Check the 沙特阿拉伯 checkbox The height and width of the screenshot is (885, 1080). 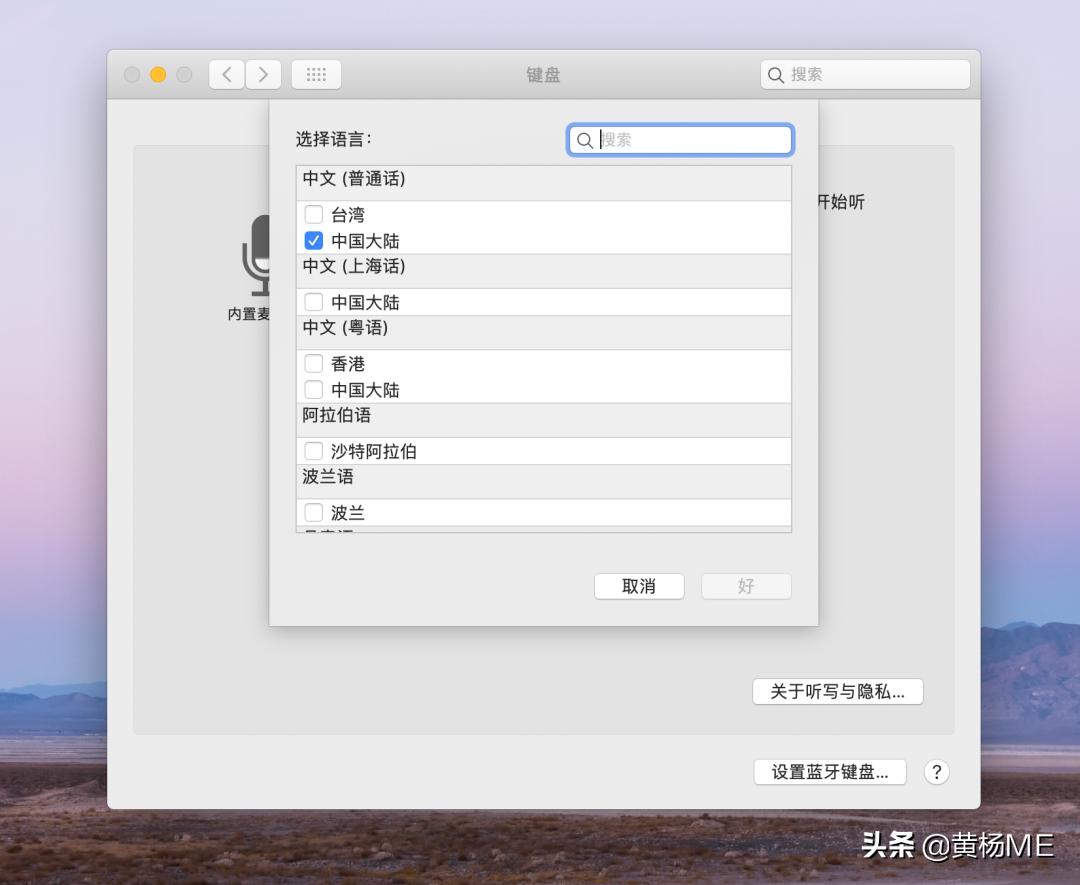click(x=314, y=450)
